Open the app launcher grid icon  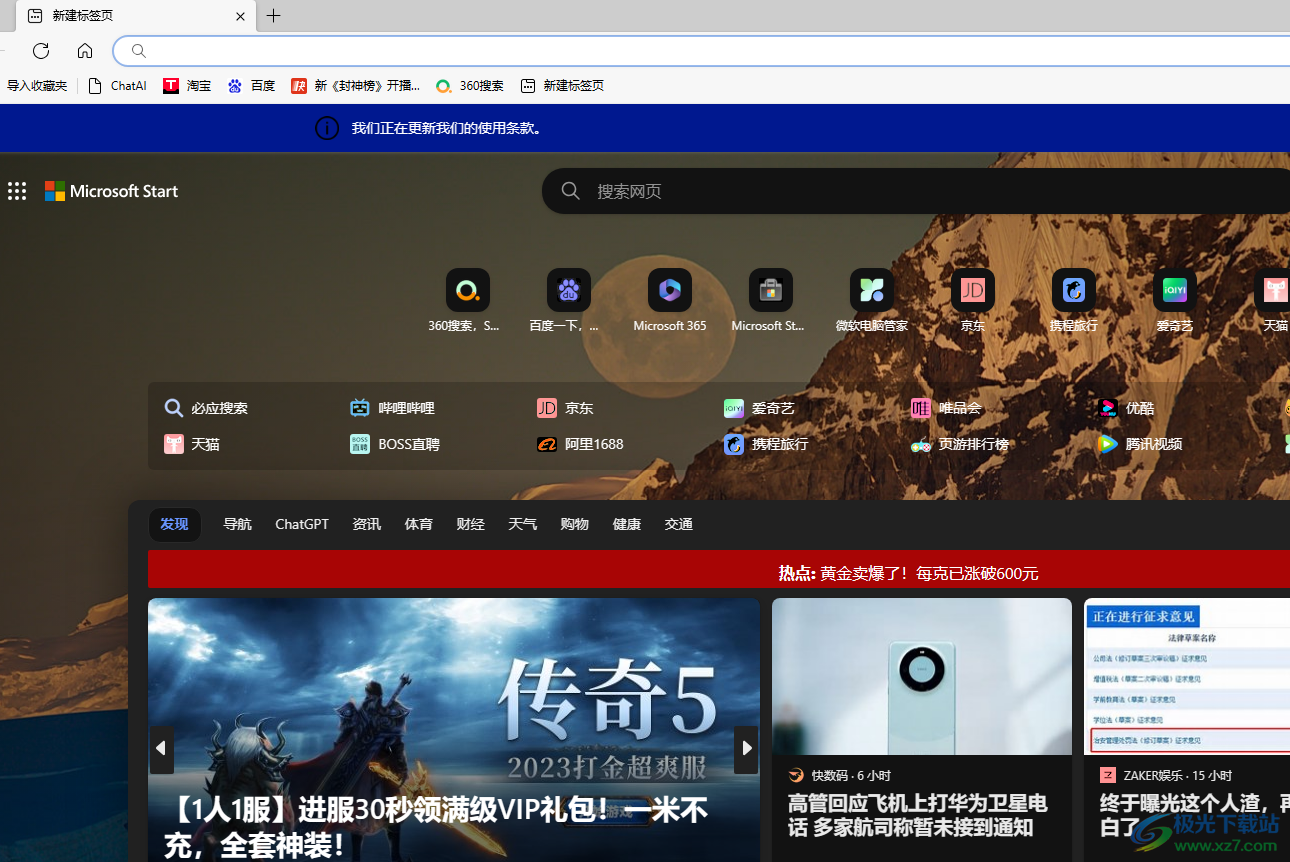pos(17,191)
